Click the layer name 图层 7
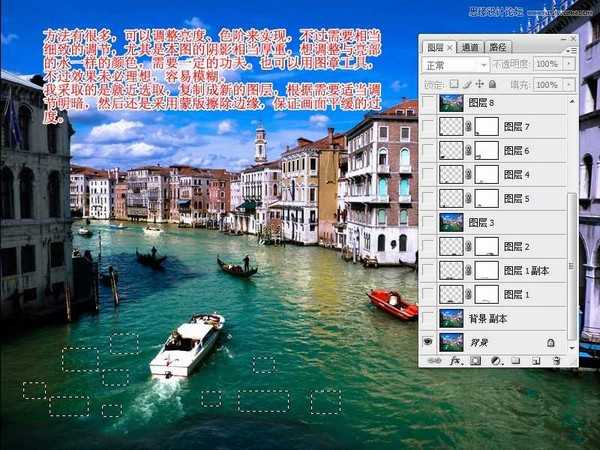The image size is (600, 450). [517, 127]
